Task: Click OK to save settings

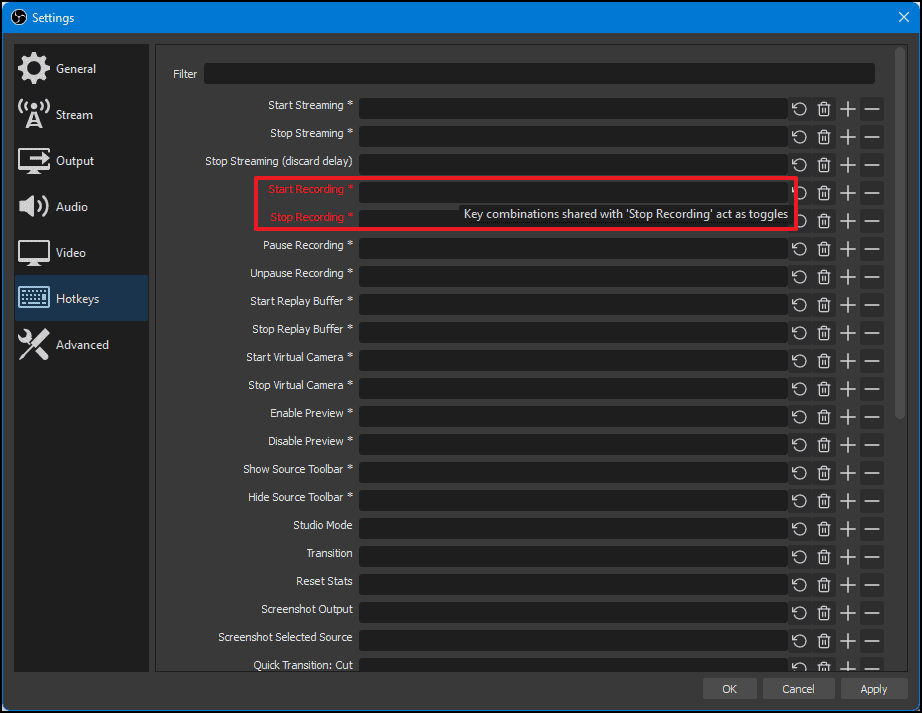Action: 729,688
